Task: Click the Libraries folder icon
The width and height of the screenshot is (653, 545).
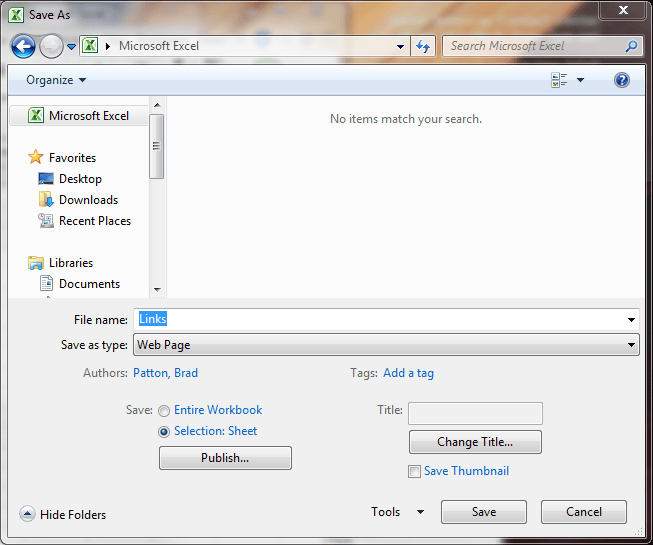Action: point(36,263)
